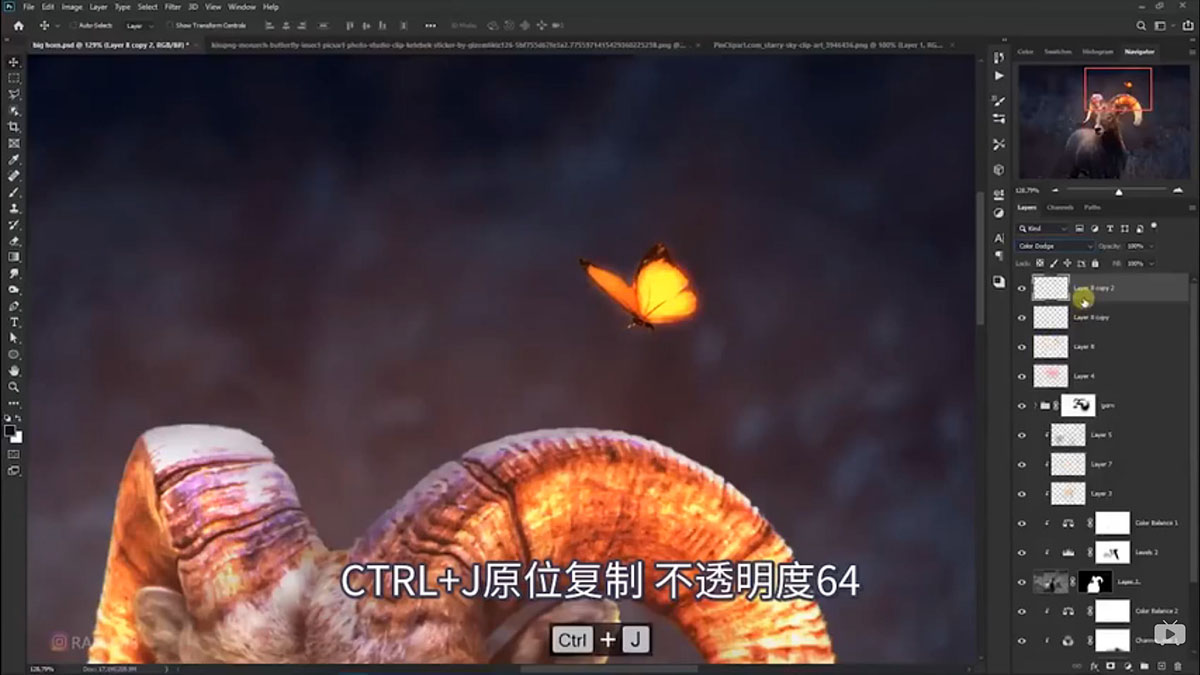Screen dimensions: 1200x675
Task: Expand the yarn layer group
Action: pos(1037,406)
